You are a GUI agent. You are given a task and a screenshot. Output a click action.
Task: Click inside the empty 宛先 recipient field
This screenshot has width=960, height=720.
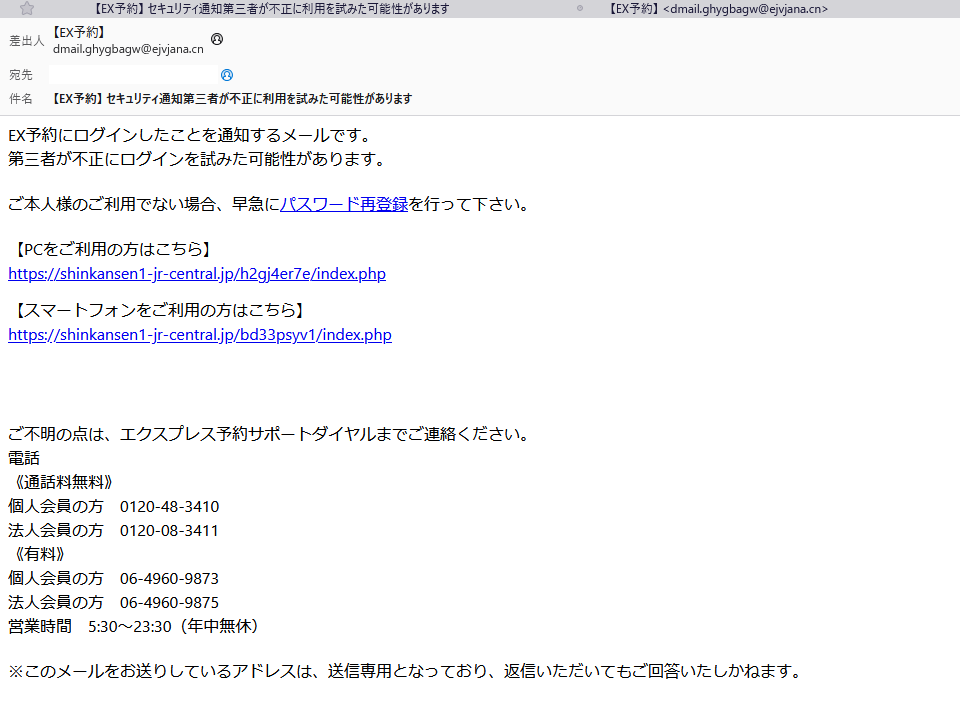coord(130,74)
